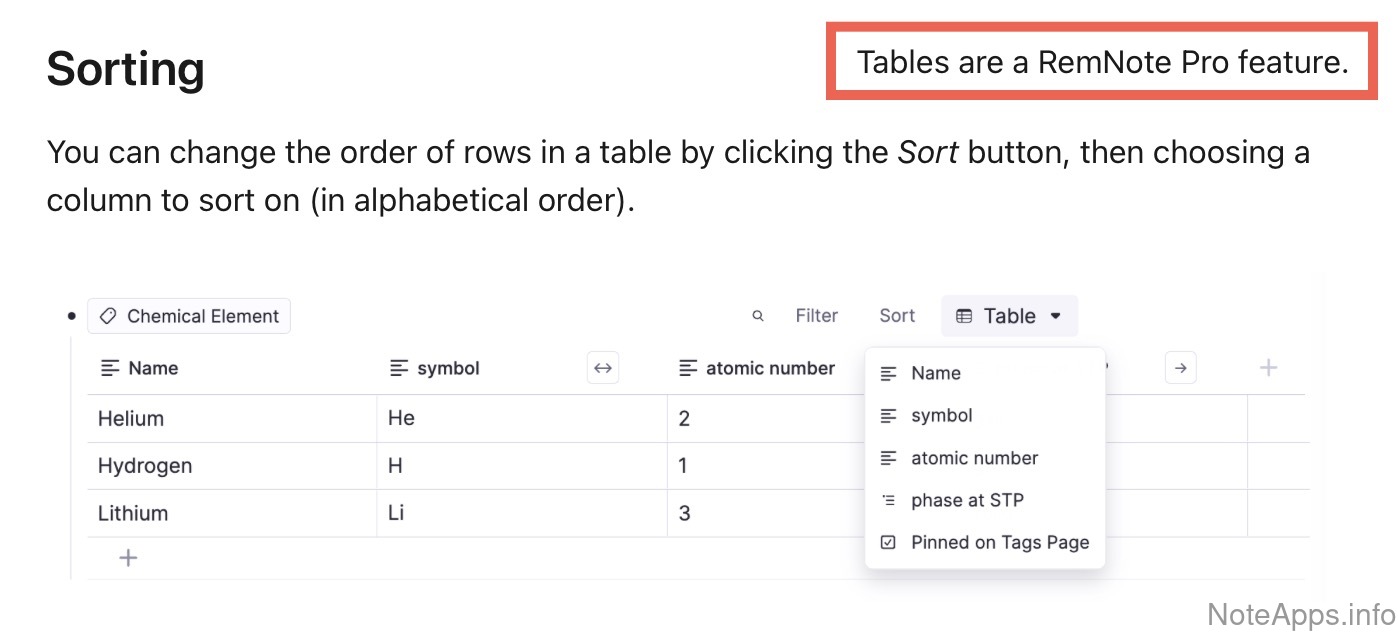
Task: Open the atomic number column header
Action: [770, 368]
